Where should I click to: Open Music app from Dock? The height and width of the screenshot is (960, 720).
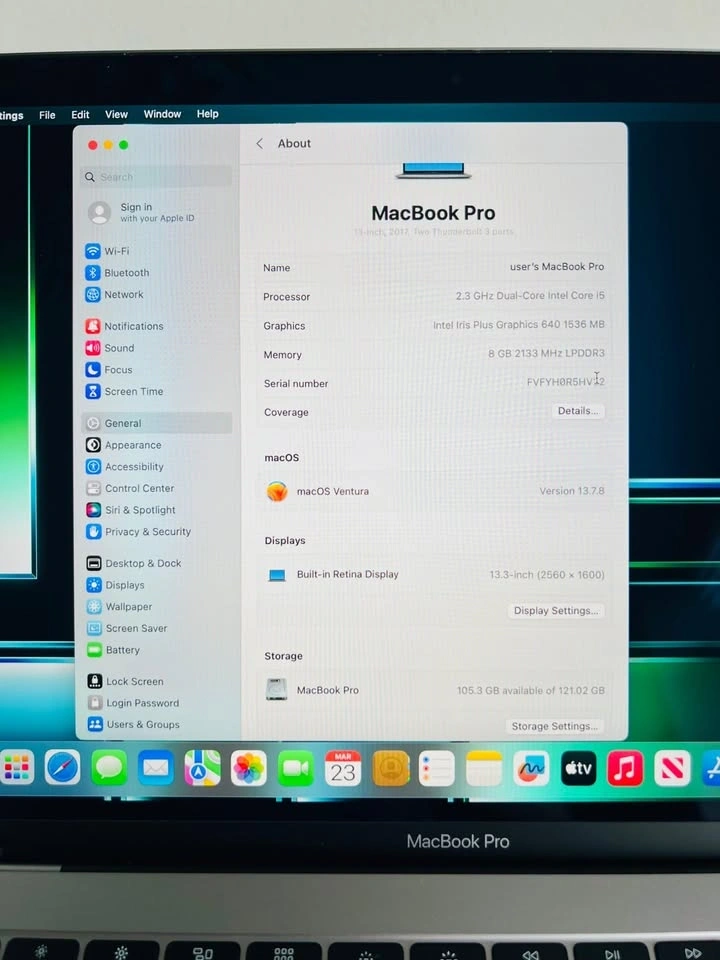point(625,768)
